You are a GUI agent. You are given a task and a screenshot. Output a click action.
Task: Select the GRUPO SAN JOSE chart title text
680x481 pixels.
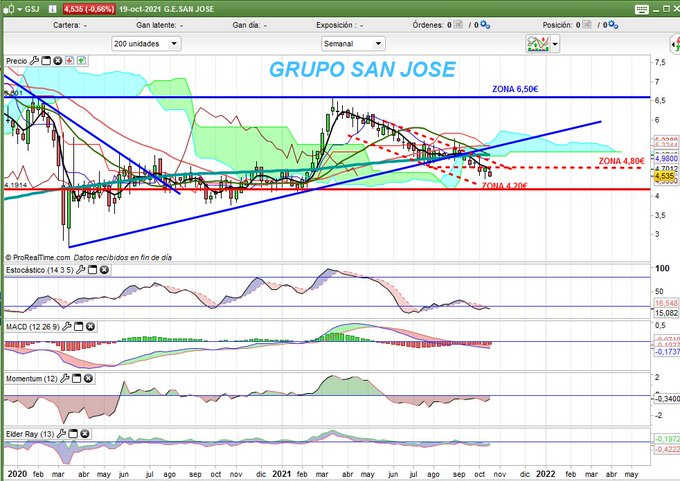click(x=362, y=69)
